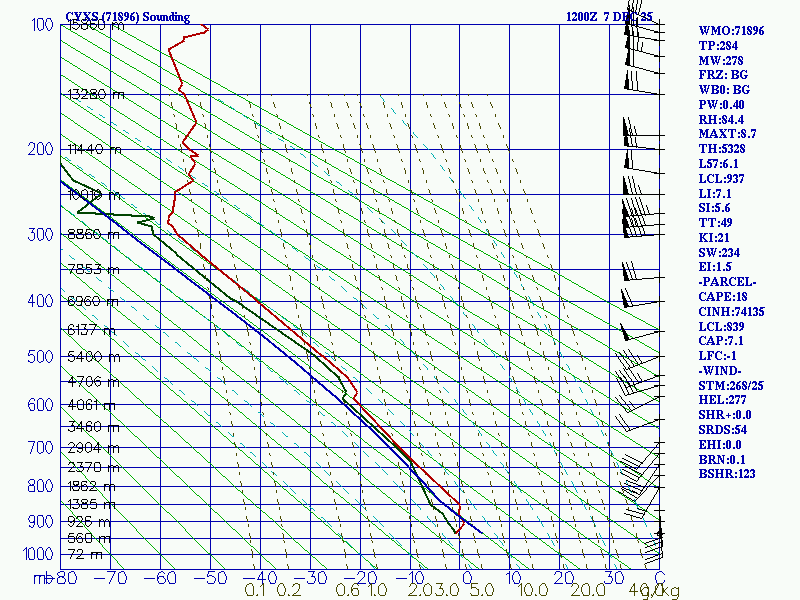Image resolution: width=800 pixels, height=600 pixels.
Task: Click the 100 mb pressure axis label
Action: [42, 24]
